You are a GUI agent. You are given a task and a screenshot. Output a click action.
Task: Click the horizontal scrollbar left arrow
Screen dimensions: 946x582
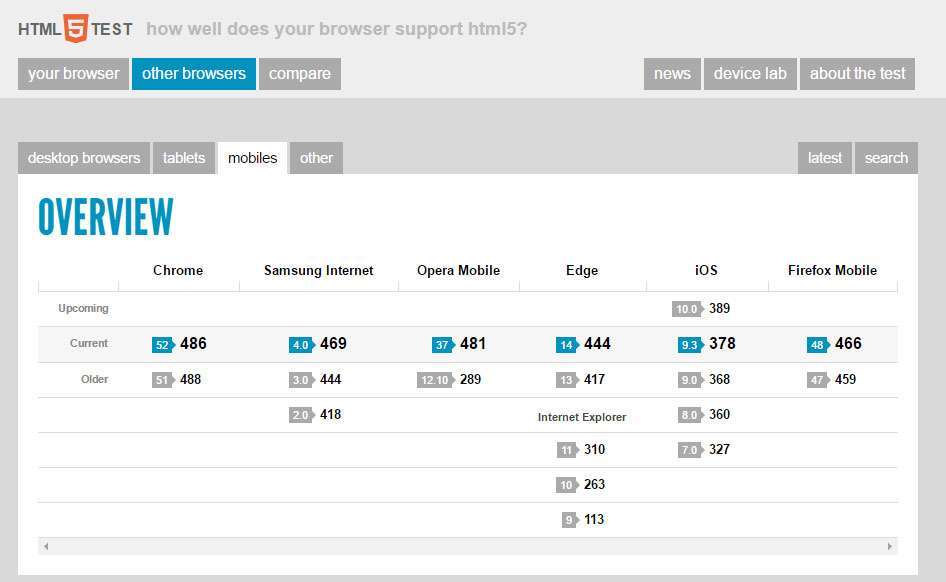click(x=46, y=546)
